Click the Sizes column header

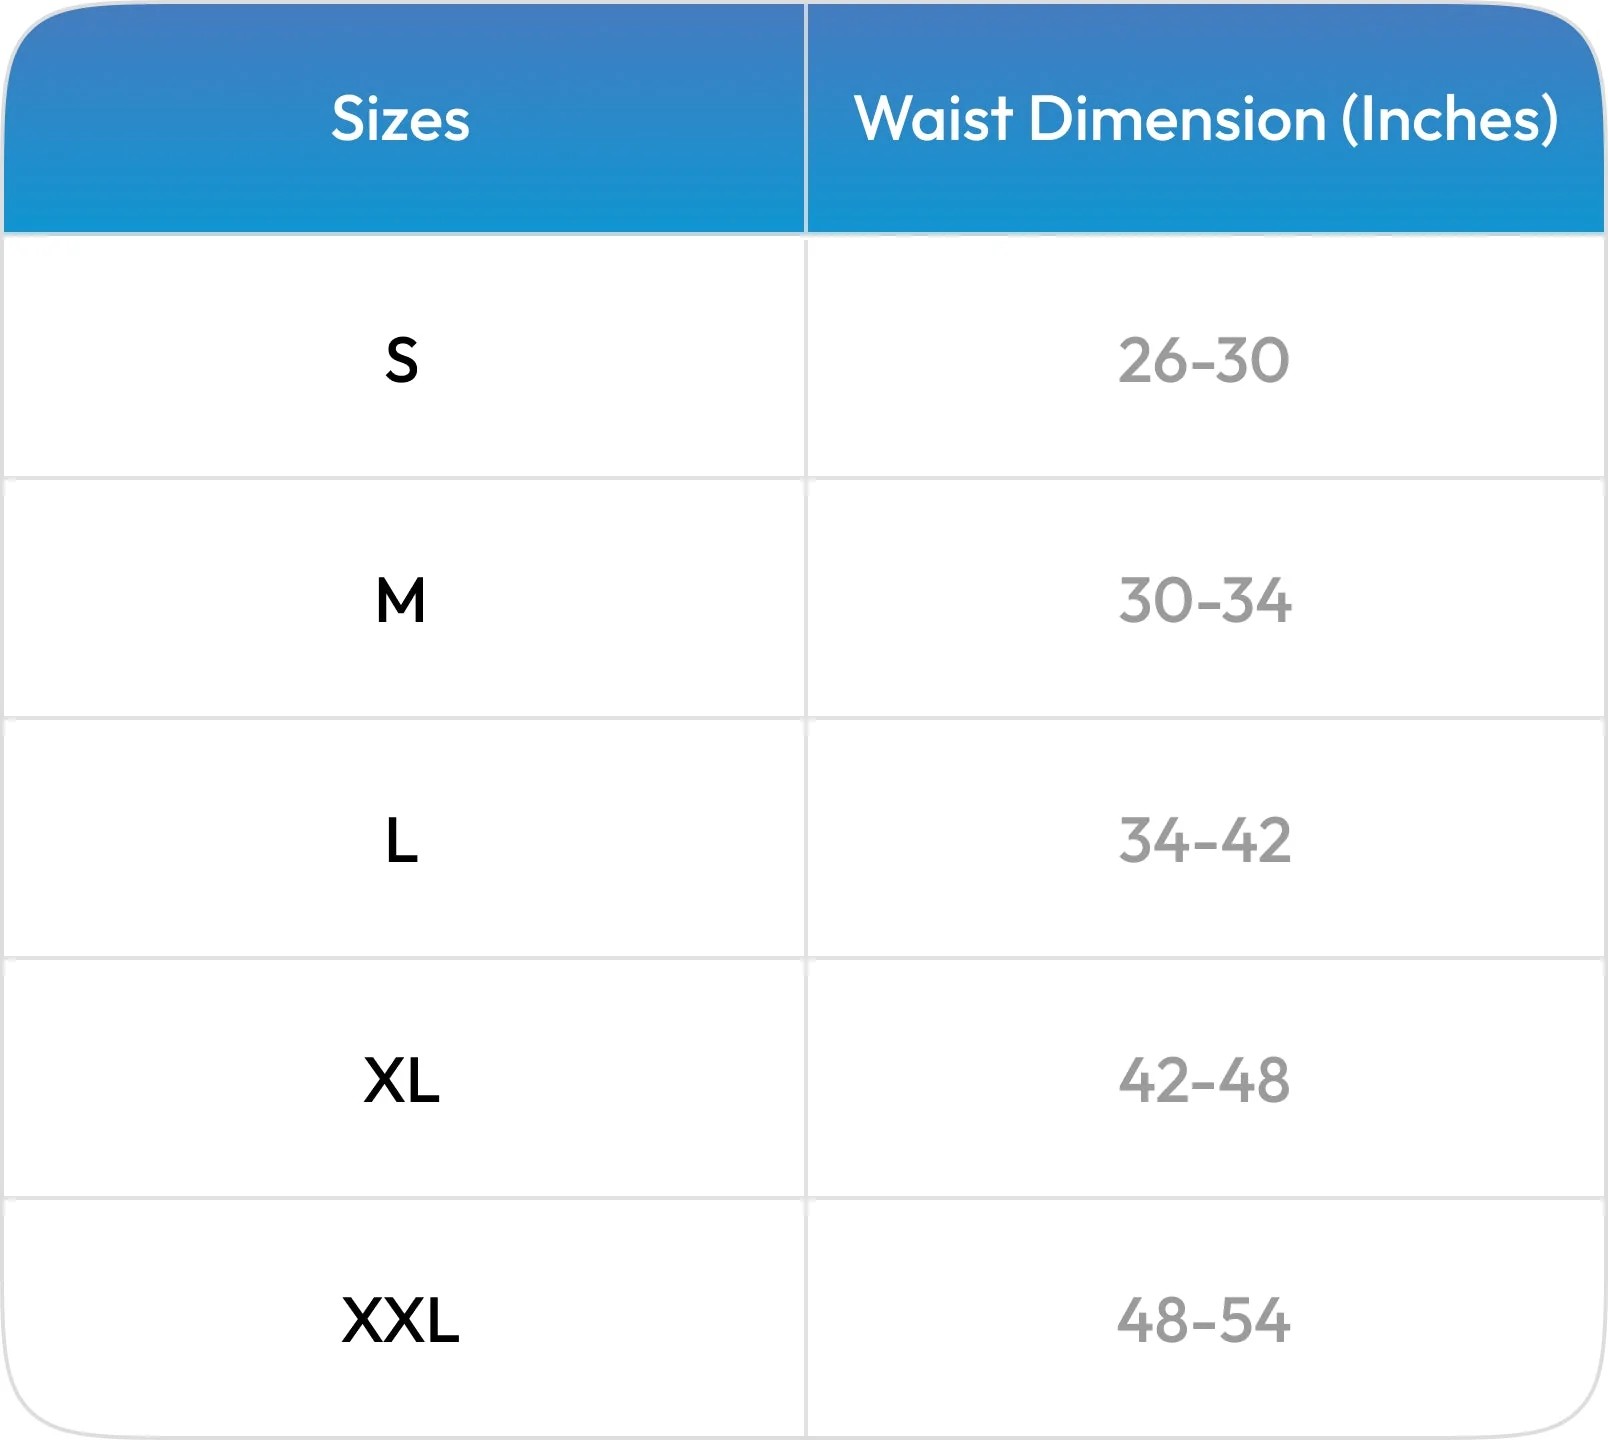click(400, 119)
